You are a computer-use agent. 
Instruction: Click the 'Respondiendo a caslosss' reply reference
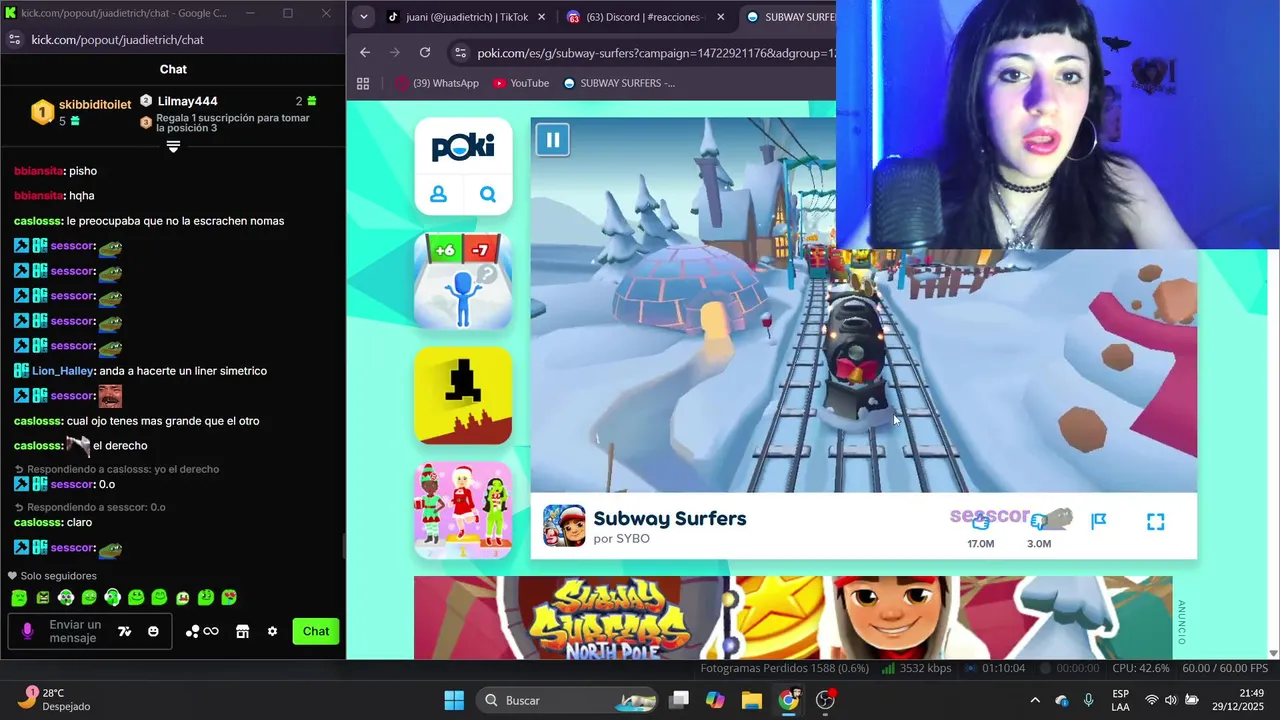pyautogui.click(x=117, y=469)
